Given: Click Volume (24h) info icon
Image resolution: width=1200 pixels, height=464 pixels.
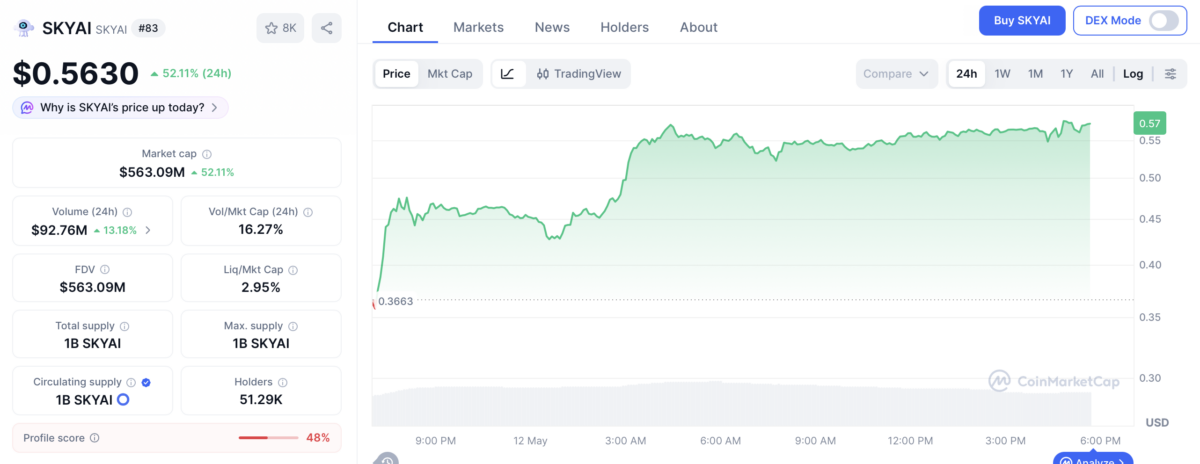Looking at the screenshot, I should [127, 212].
